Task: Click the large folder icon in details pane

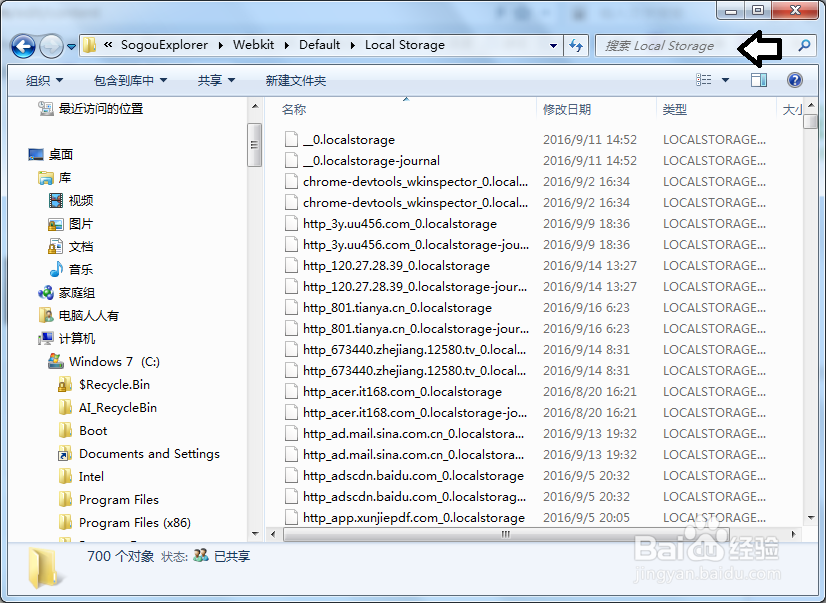Action: tap(43, 568)
